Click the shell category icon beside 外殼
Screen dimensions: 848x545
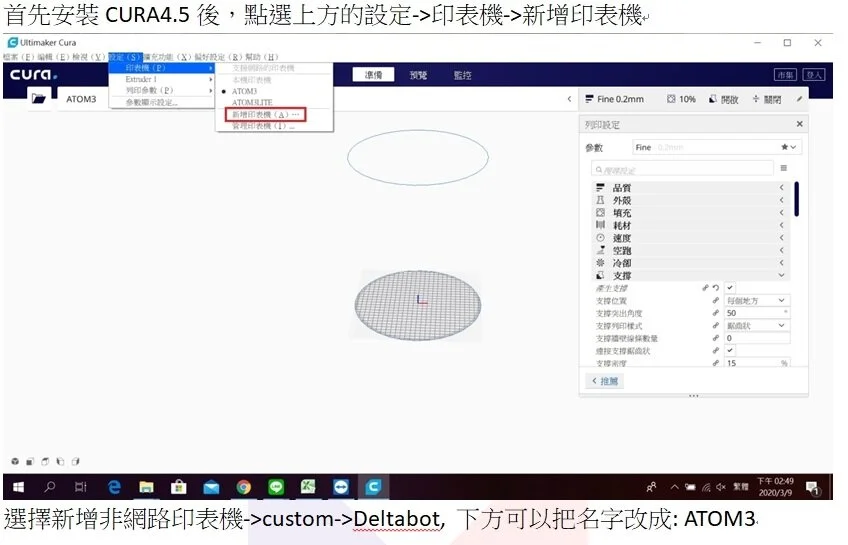pos(600,200)
